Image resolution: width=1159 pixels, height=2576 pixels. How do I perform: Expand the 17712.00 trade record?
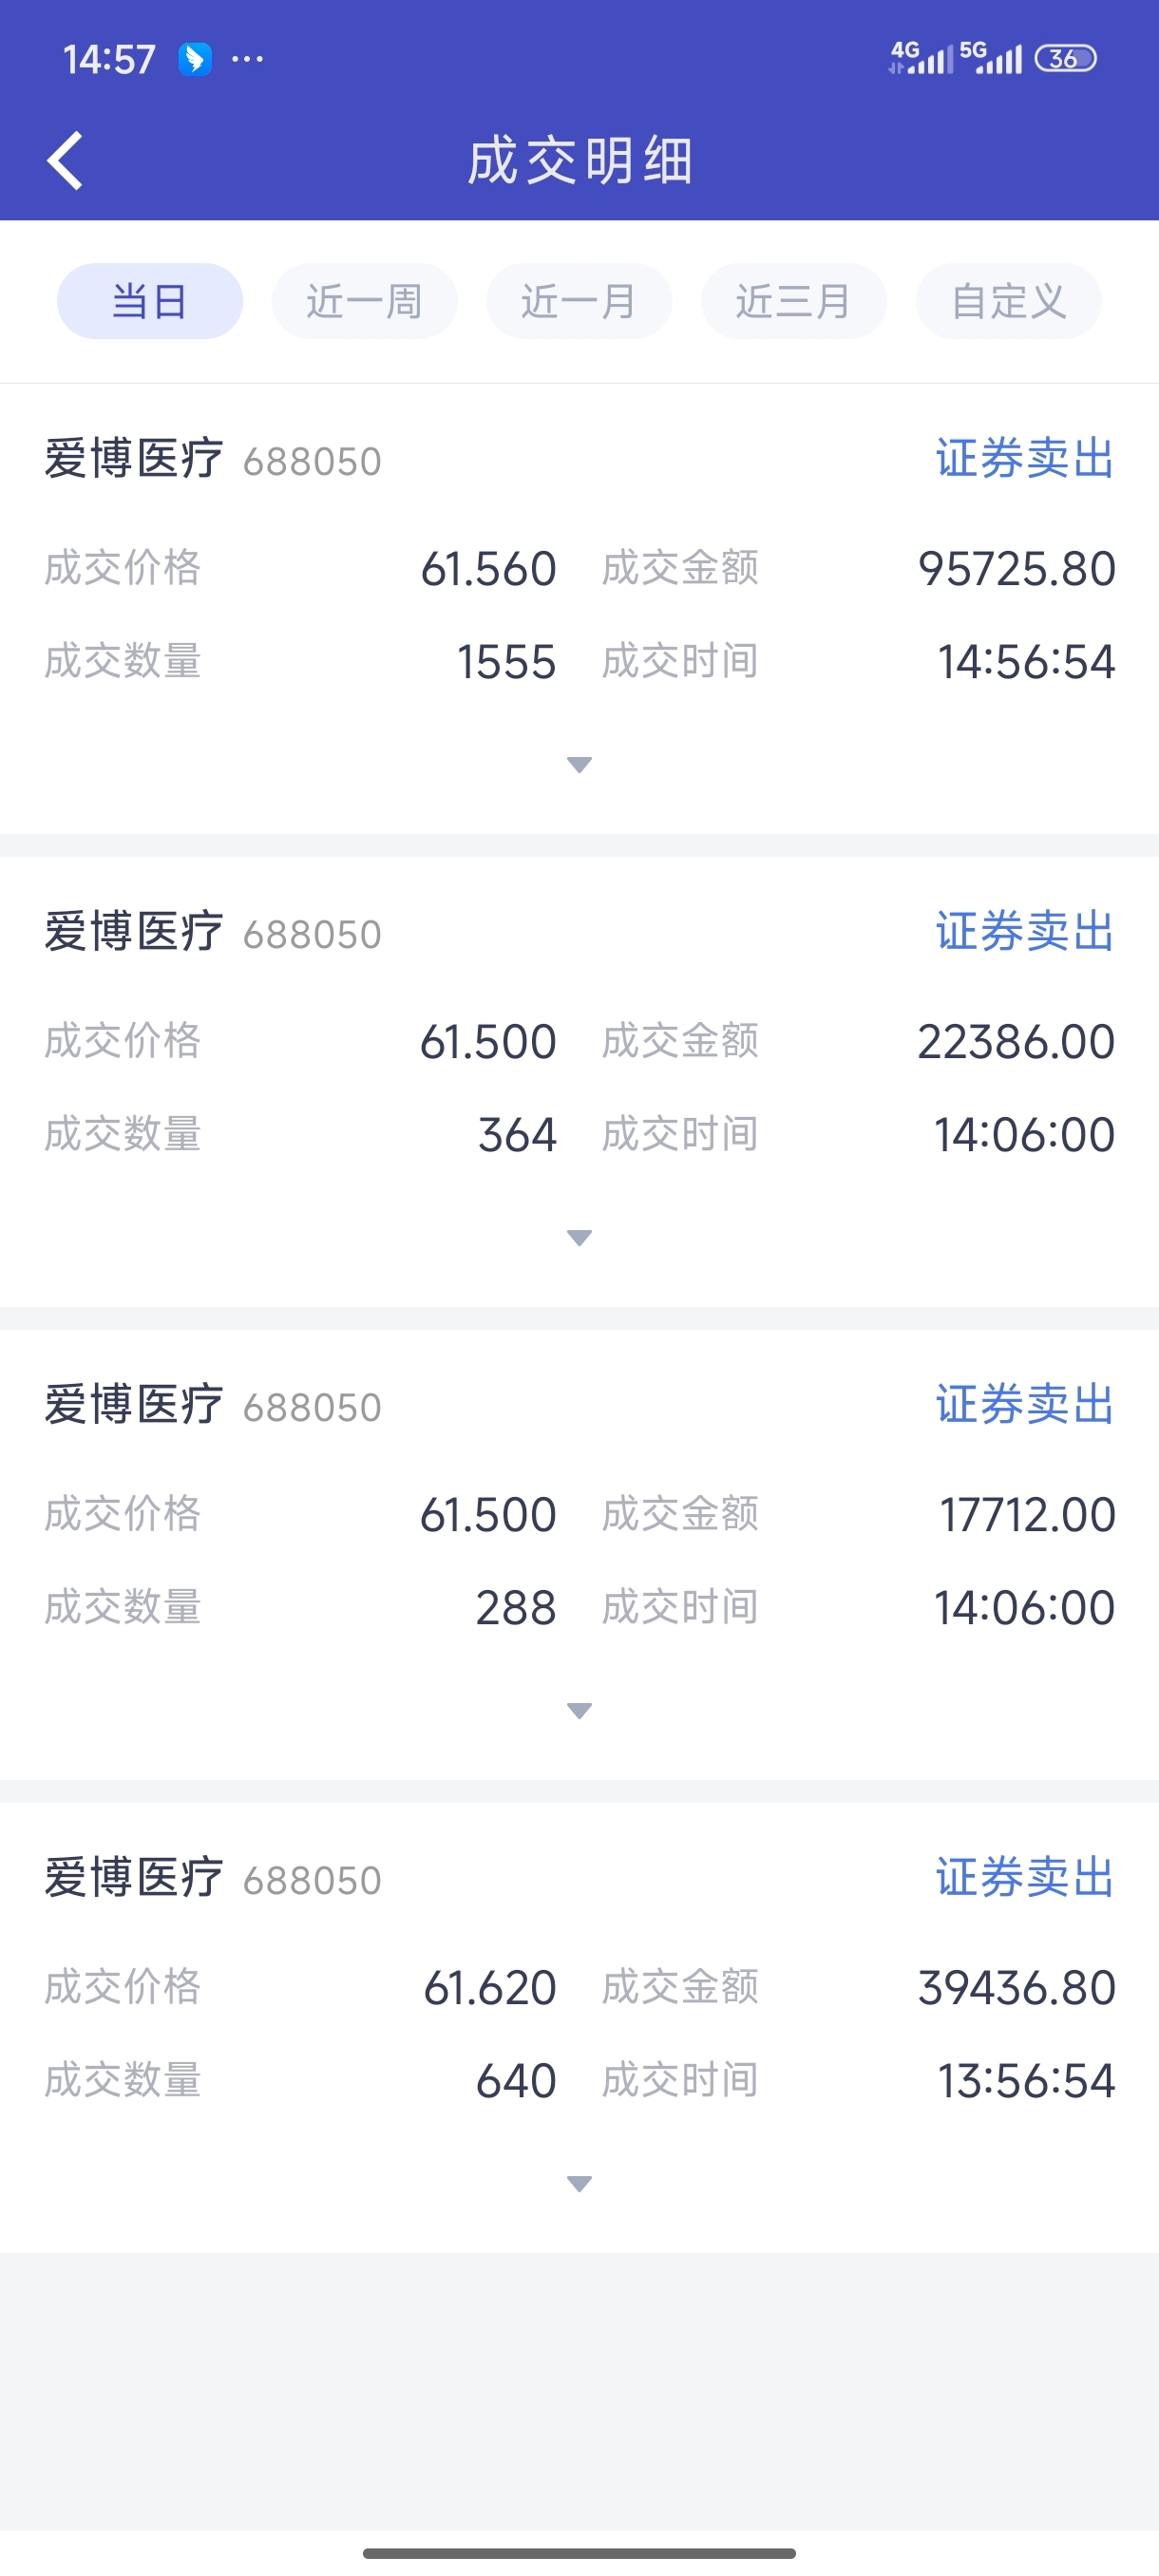pos(579,1711)
